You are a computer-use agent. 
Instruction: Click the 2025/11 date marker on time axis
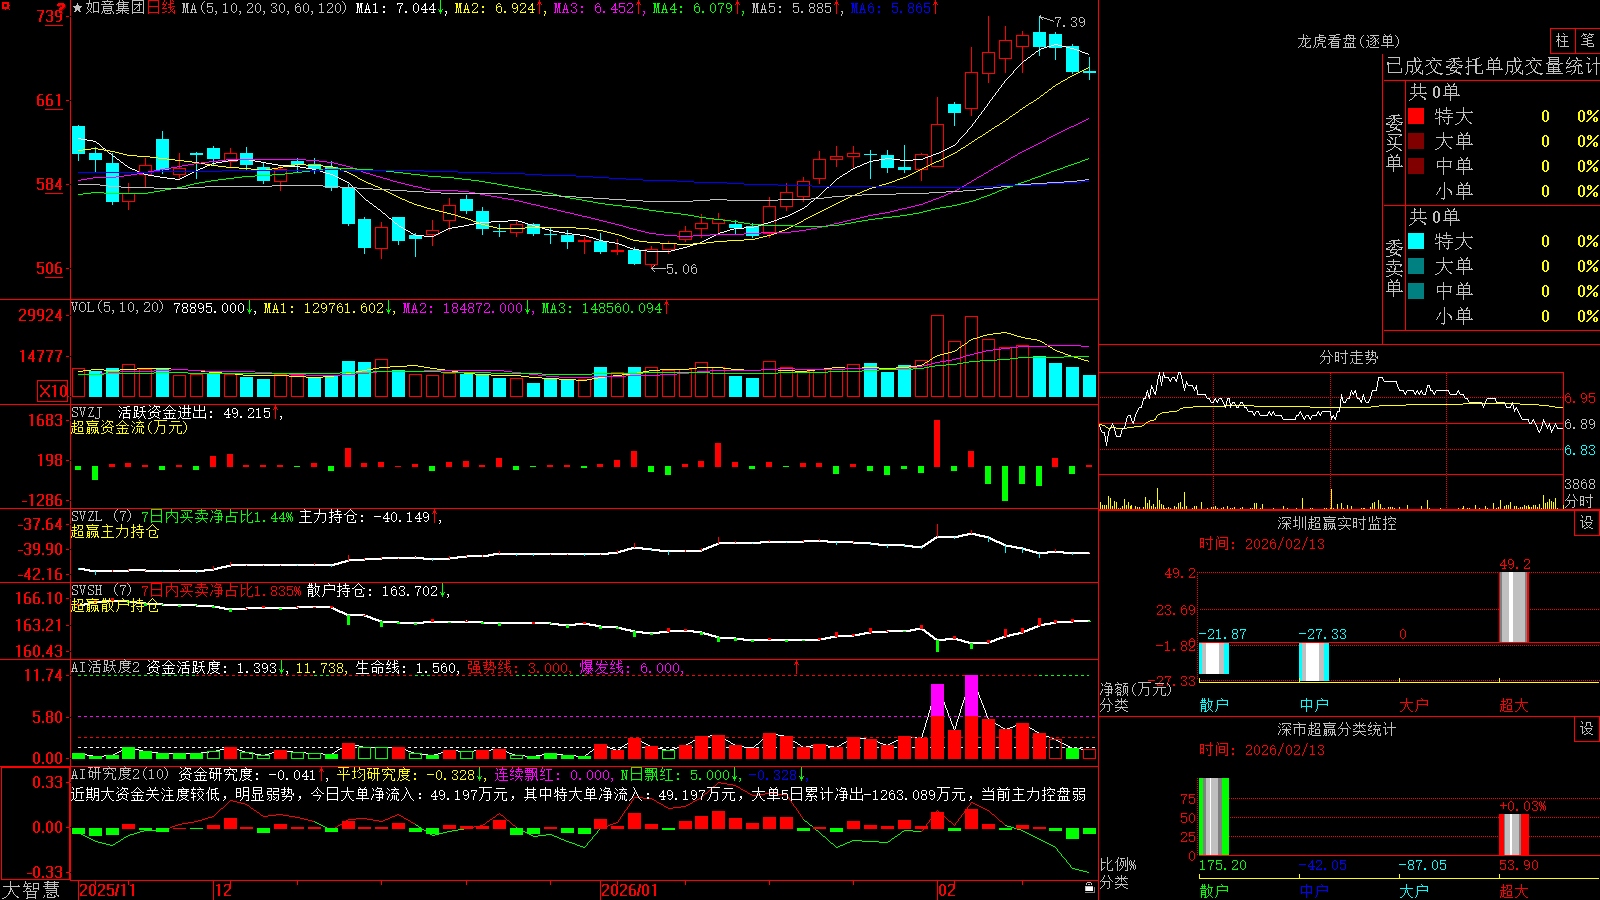[107, 890]
